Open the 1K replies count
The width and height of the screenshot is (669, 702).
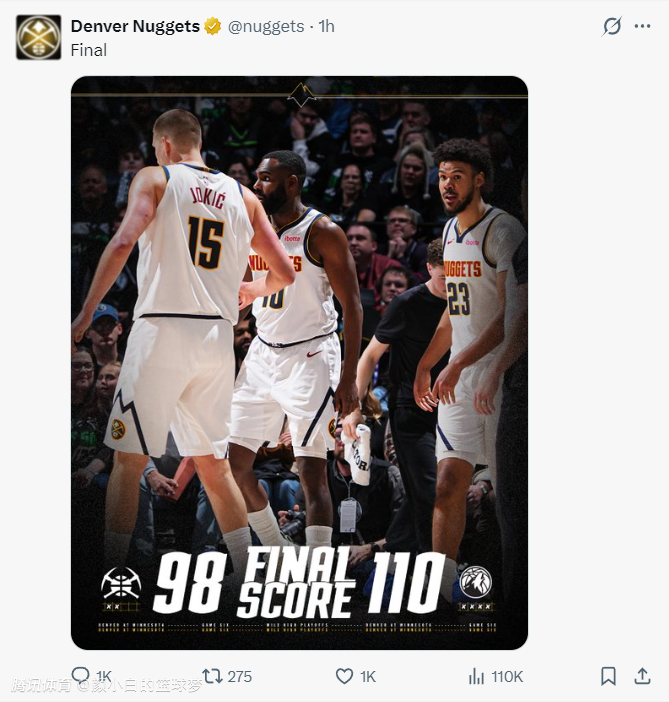point(104,676)
